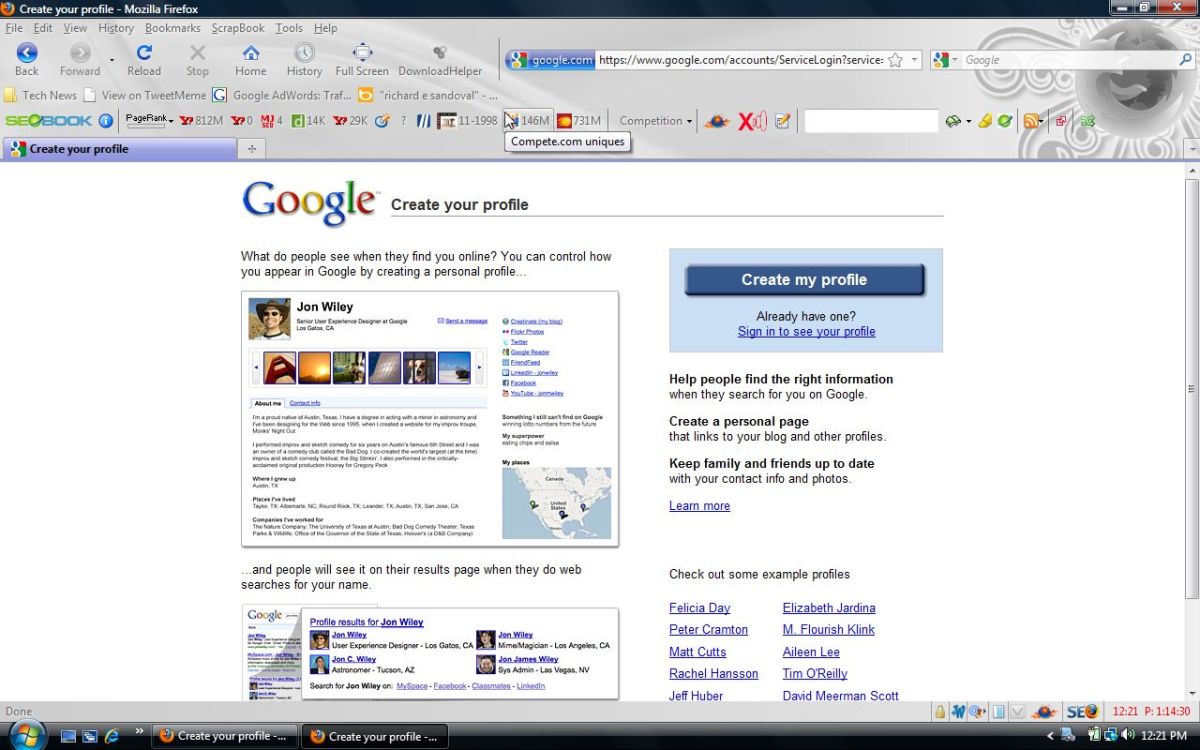Click the SEO toolbar text input field
1200x750 pixels.
coord(871,121)
